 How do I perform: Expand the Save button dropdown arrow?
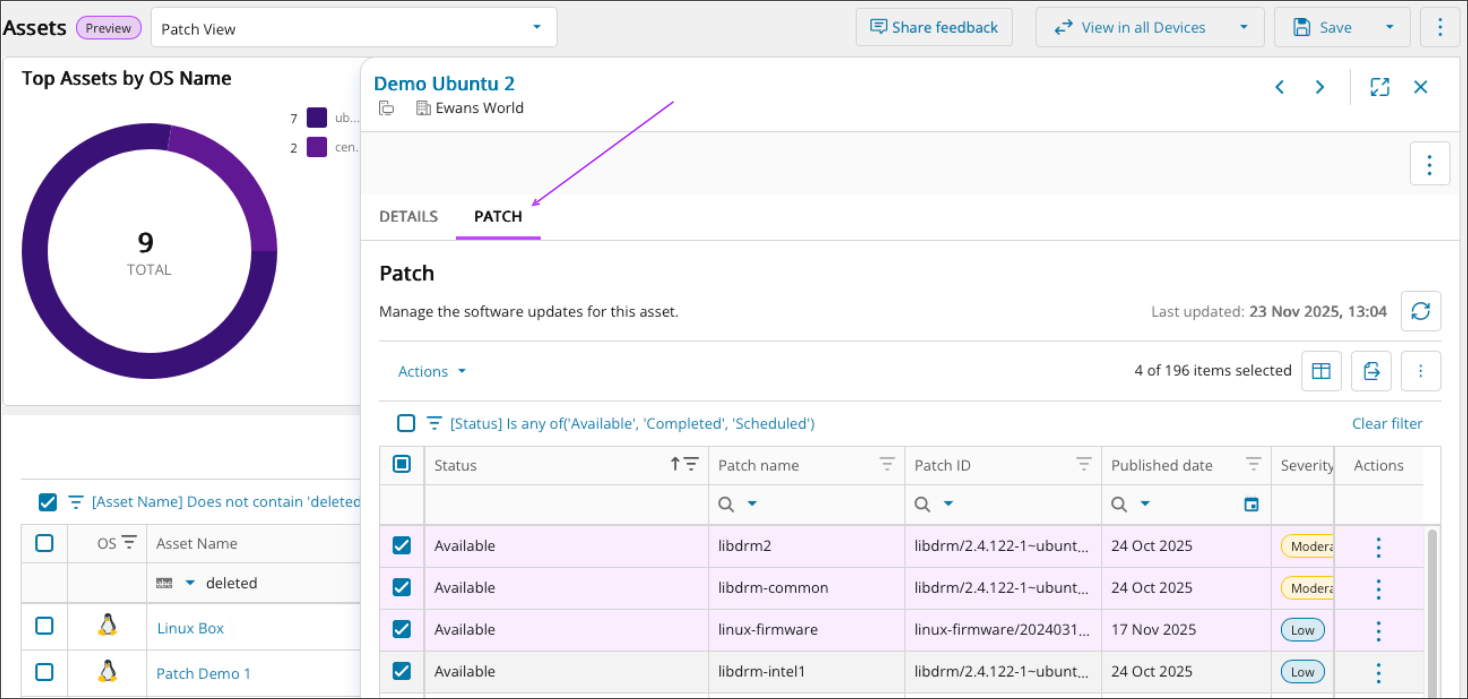(x=1389, y=28)
